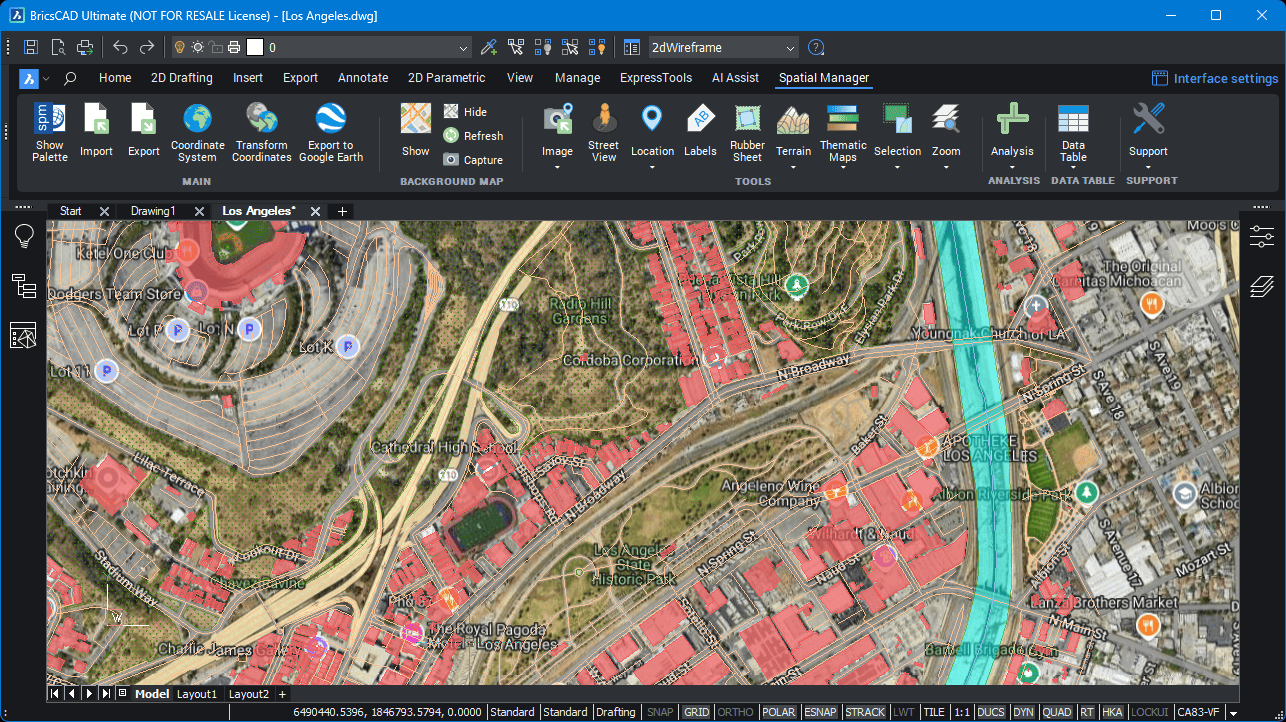This screenshot has height=722, width=1286.
Task: Toggle POLAR tracking in status bar
Action: click(779, 712)
